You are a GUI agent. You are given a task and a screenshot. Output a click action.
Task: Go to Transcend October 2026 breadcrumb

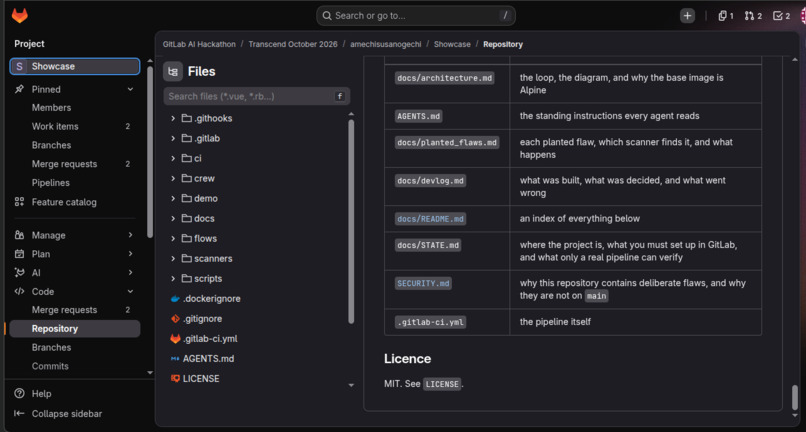[293, 44]
